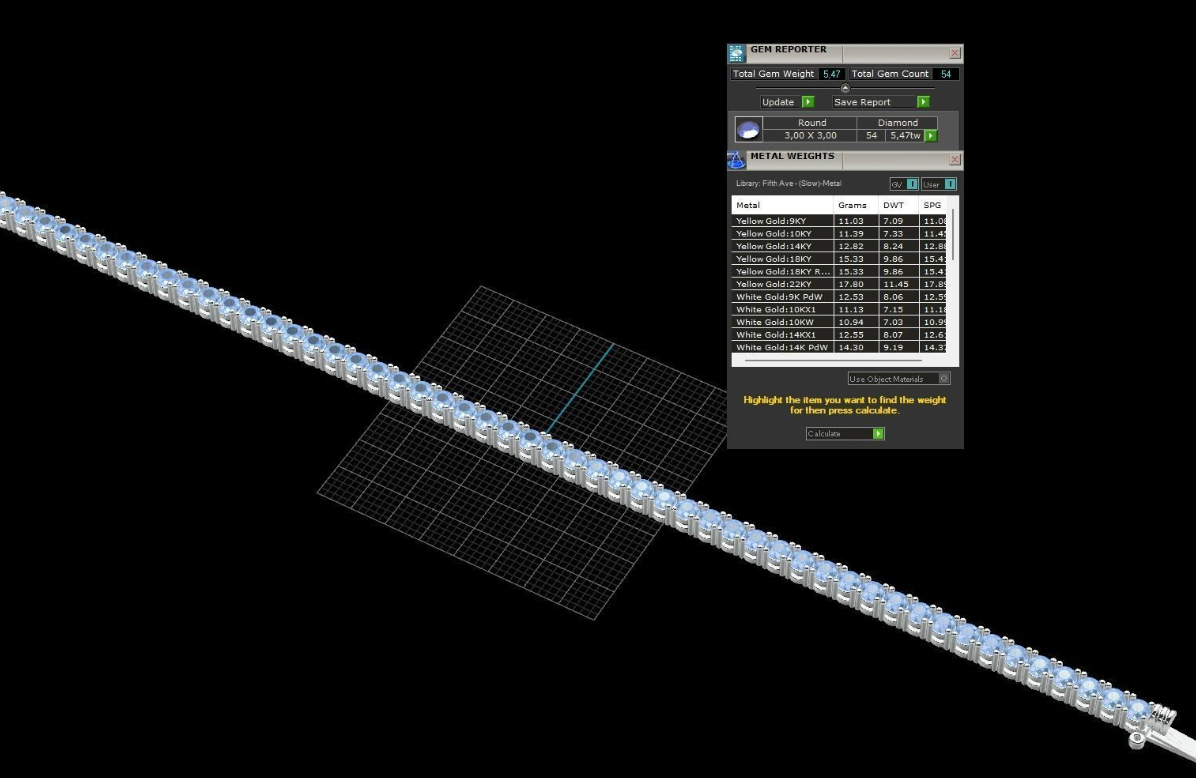Close the Metal Weights panel
This screenshot has width=1196, height=778.
[x=954, y=160]
